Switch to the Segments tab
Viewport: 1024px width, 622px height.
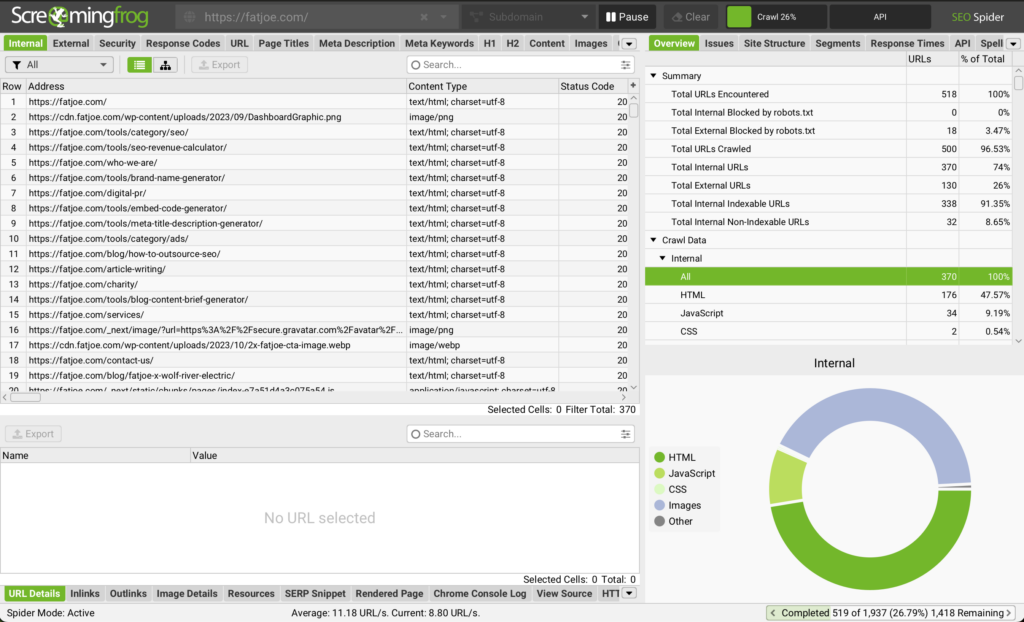(x=837, y=43)
